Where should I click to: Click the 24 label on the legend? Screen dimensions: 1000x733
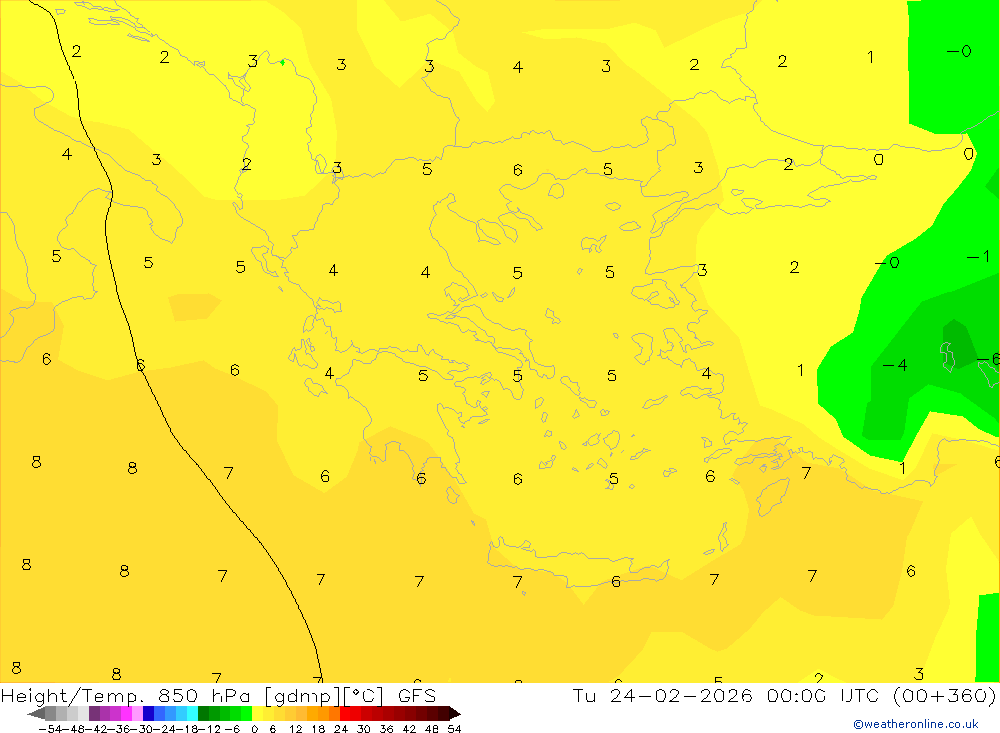(341, 729)
